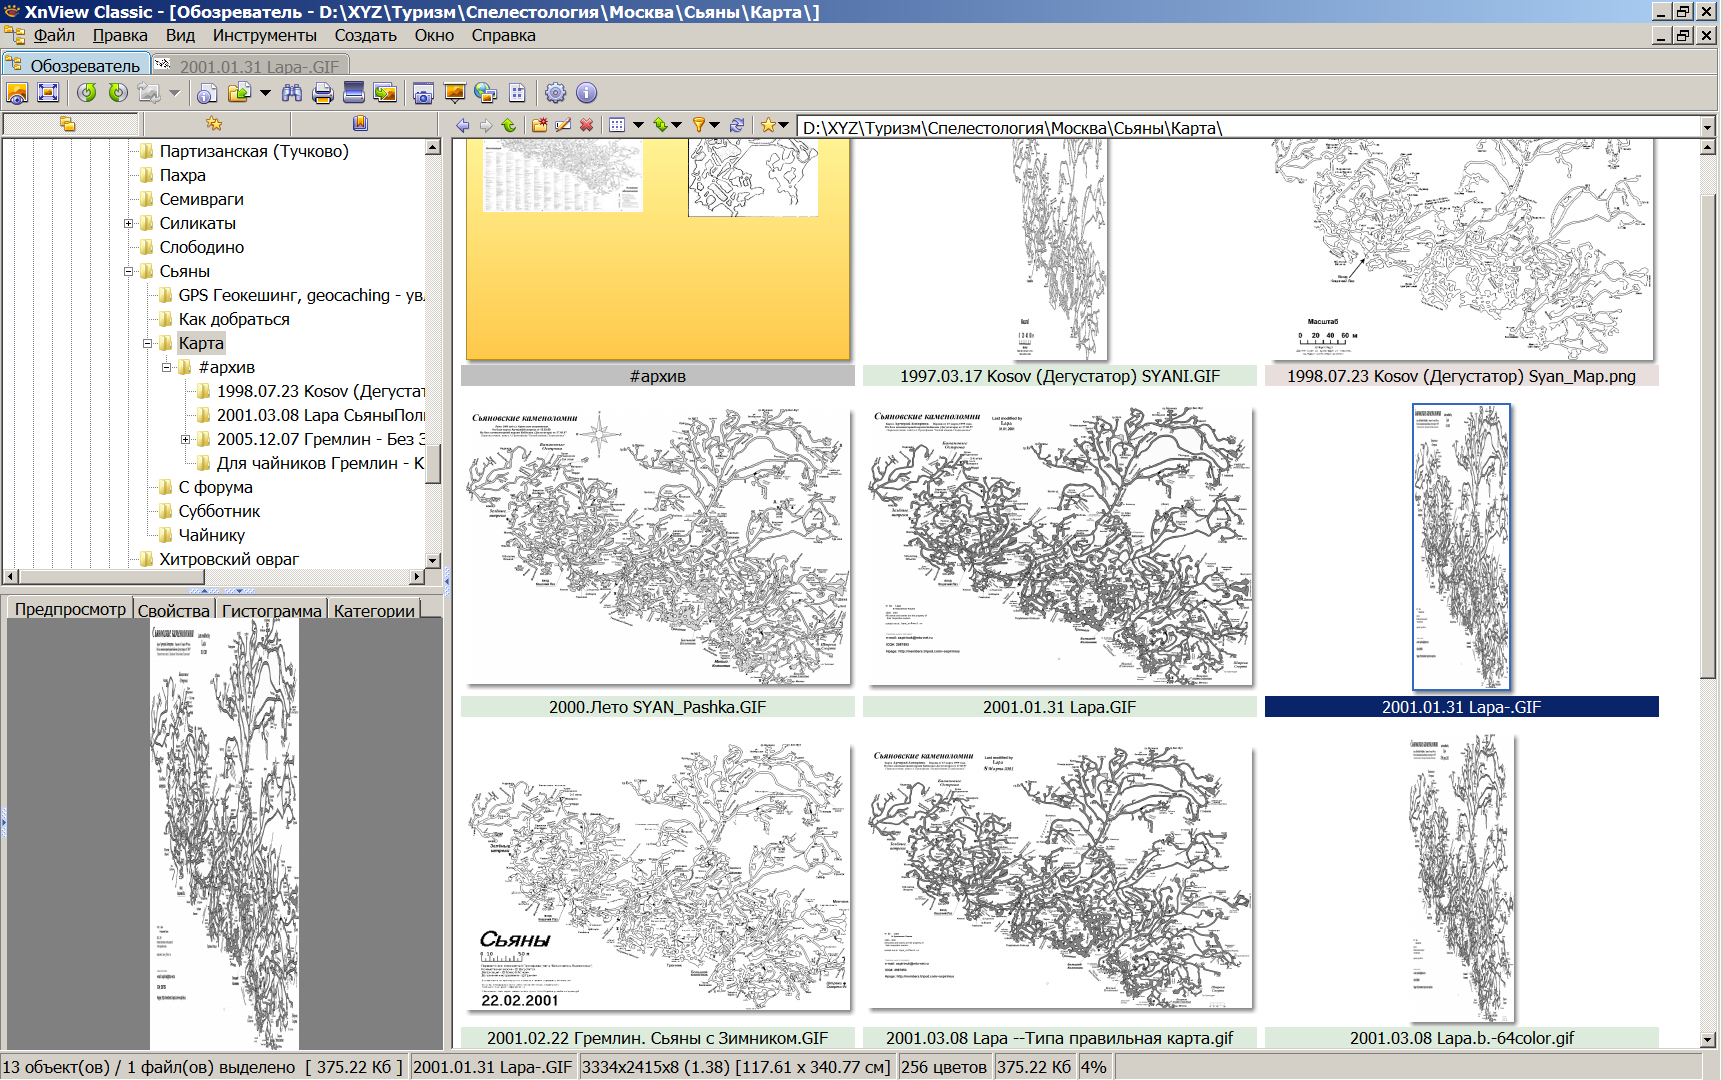The width and height of the screenshot is (1723, 1080).
Task: Select the Субботник folder in tree
Action: click(219, 511)
